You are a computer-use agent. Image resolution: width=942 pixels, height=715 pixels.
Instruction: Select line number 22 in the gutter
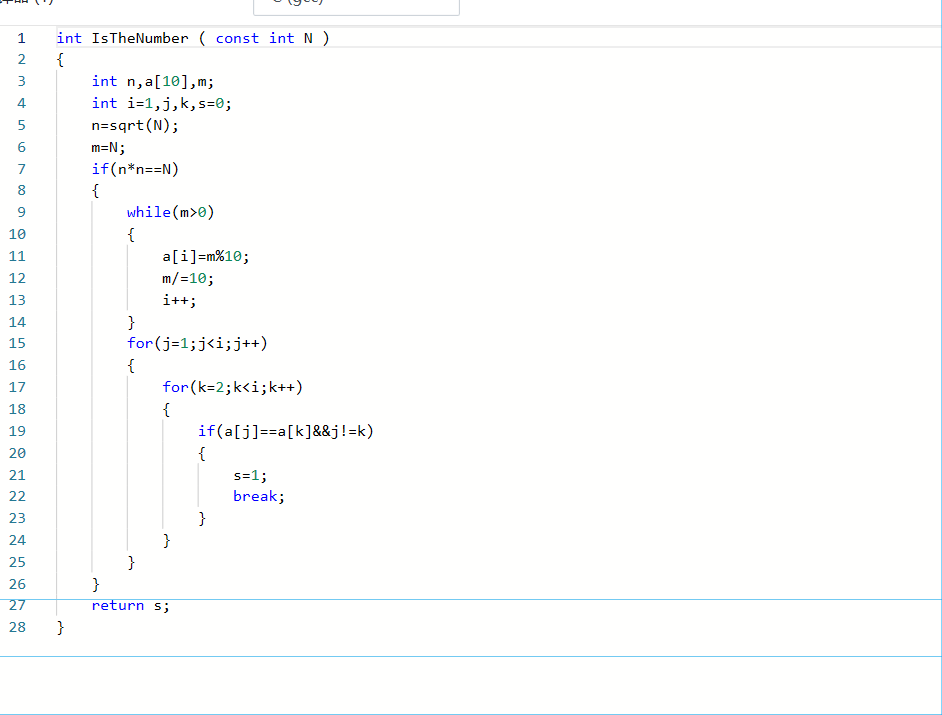[x=17, y=496]
